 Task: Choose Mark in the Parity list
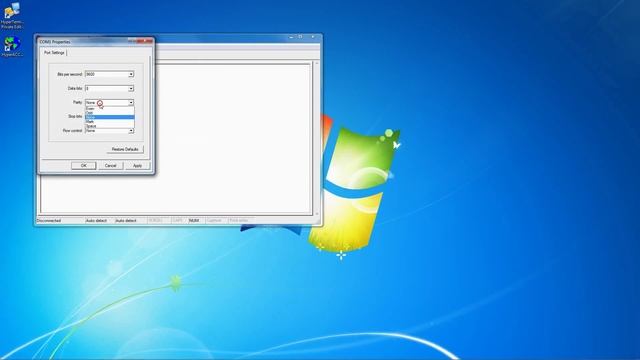tap(109, 122)
